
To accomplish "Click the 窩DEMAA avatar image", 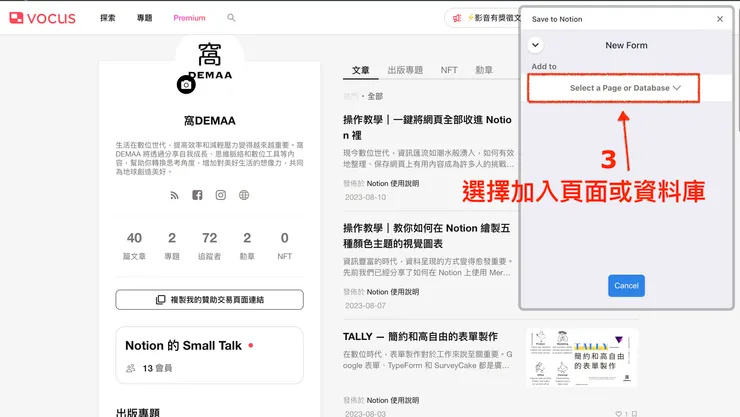I will (210, 61).
